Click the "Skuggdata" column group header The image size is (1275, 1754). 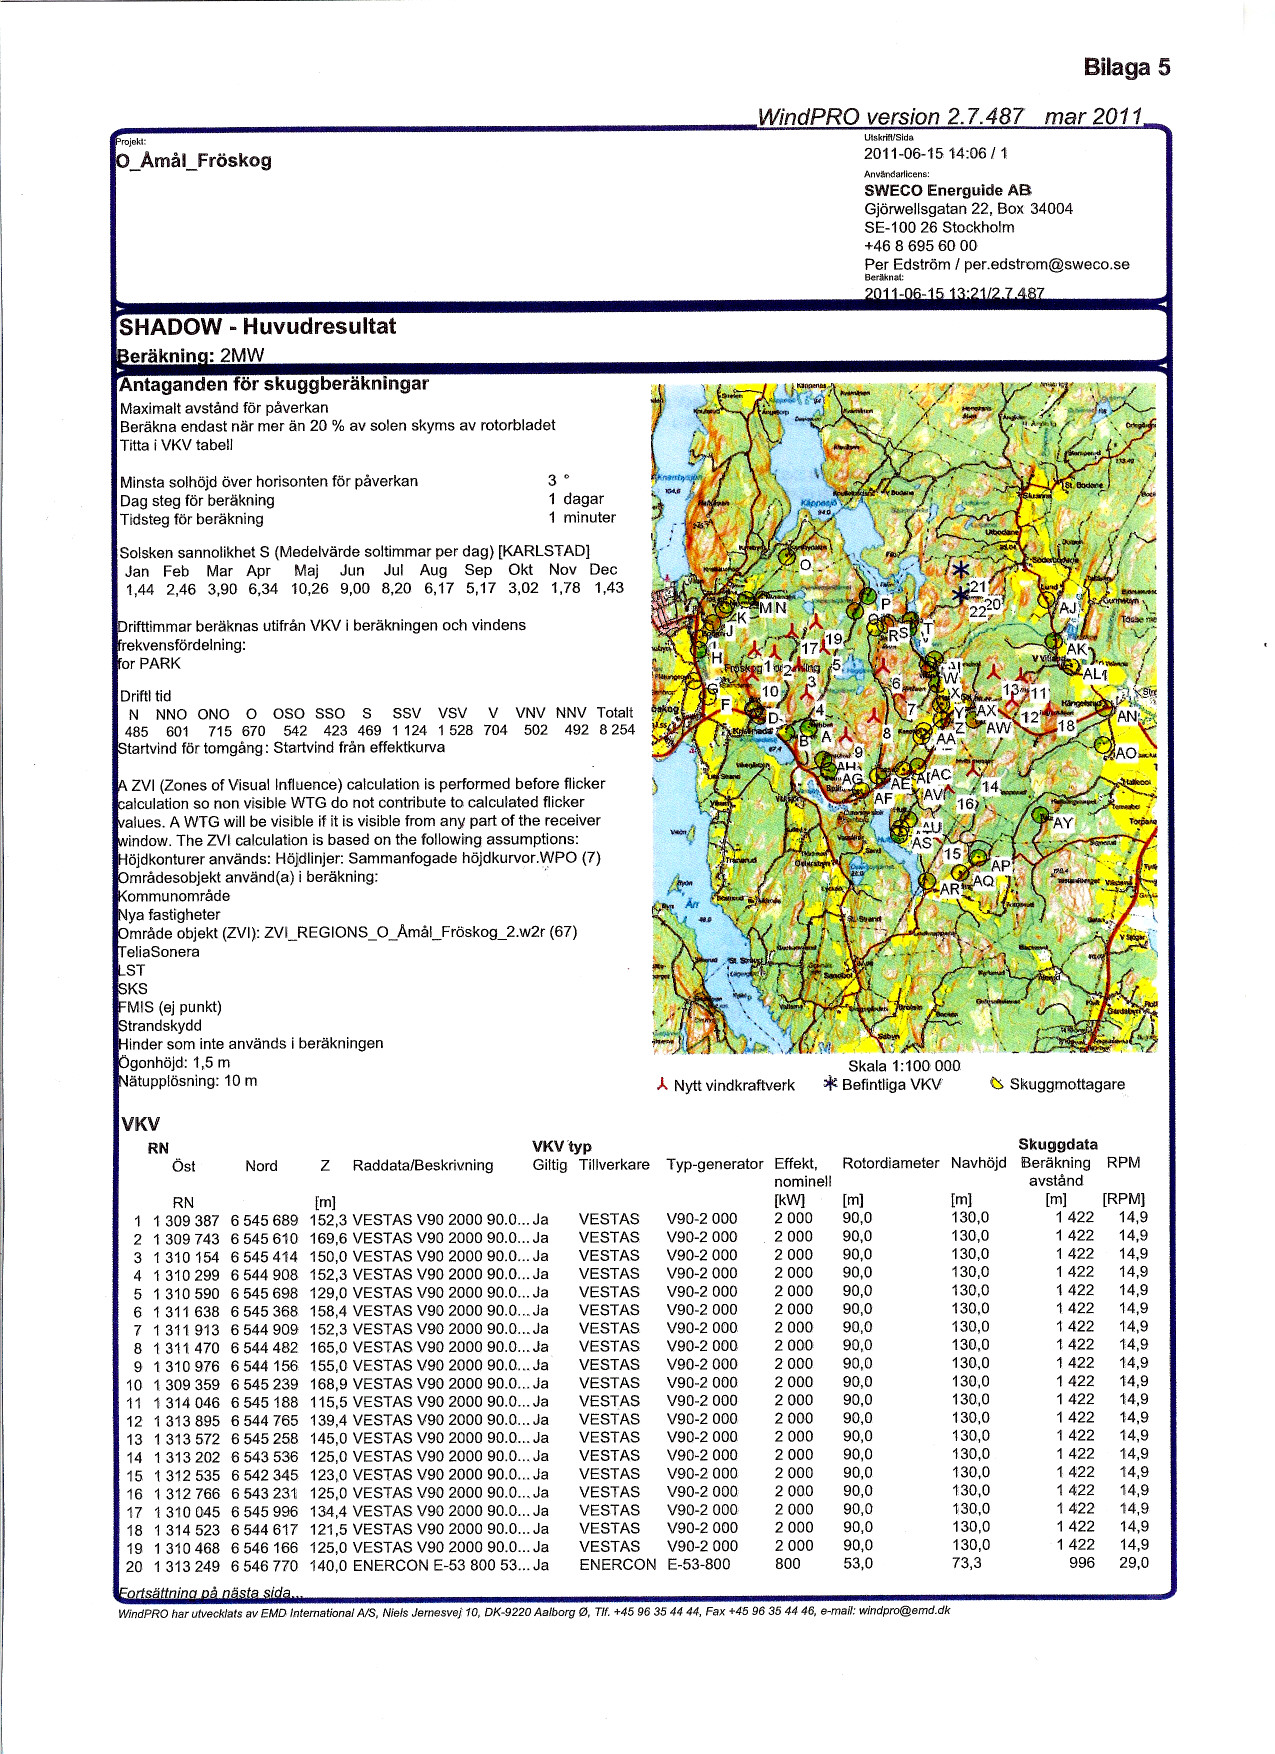click(x=1058, y=1144)
